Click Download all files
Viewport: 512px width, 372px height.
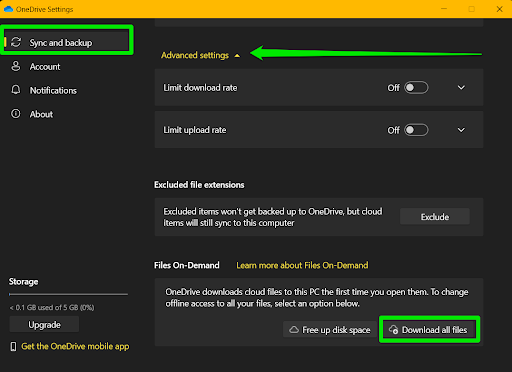pos(429,330)
